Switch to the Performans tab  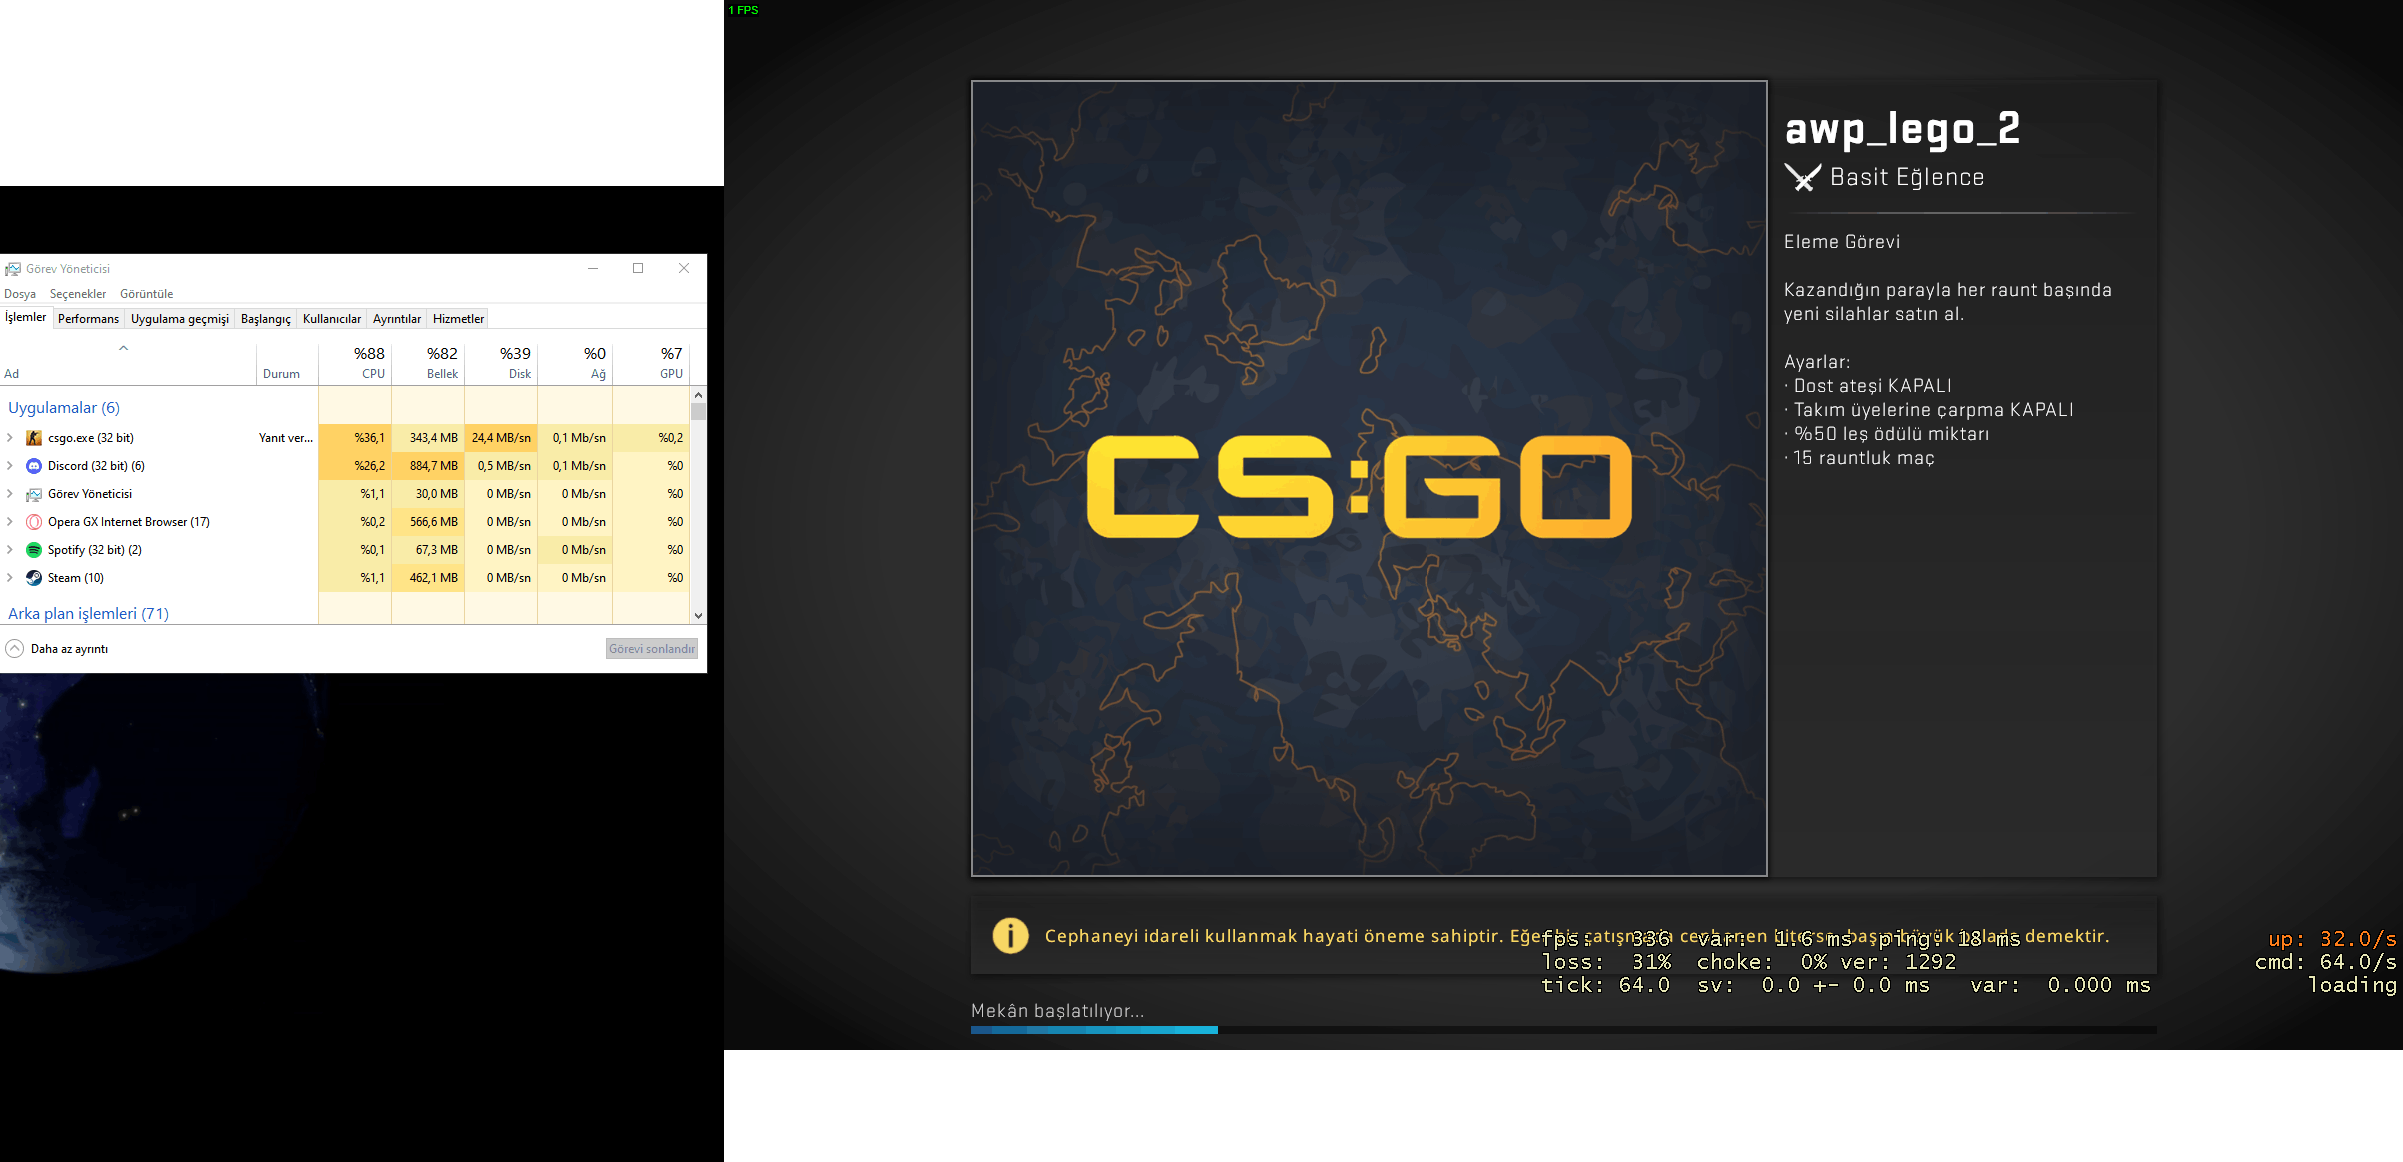coord(88,319)
